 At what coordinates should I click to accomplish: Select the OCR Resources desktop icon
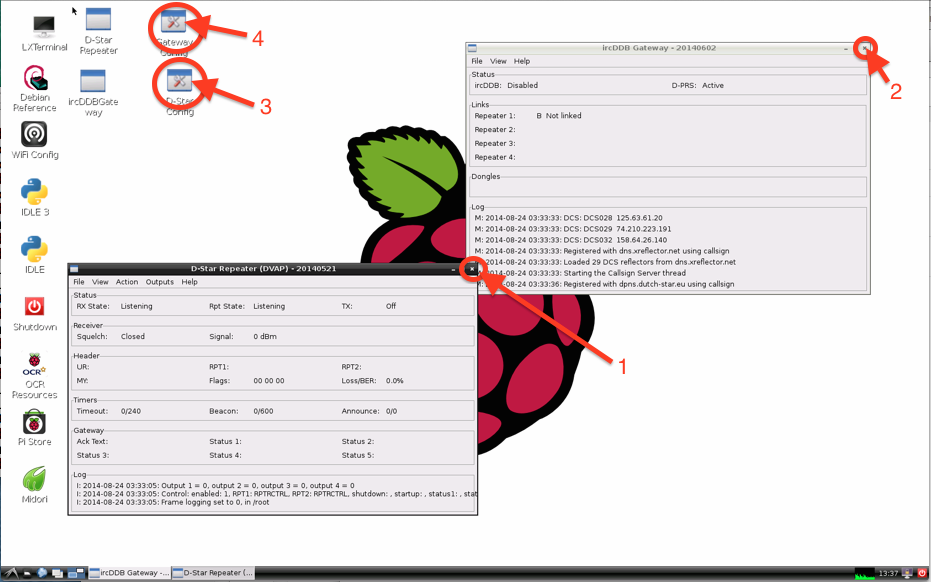(x=34, y=365)
